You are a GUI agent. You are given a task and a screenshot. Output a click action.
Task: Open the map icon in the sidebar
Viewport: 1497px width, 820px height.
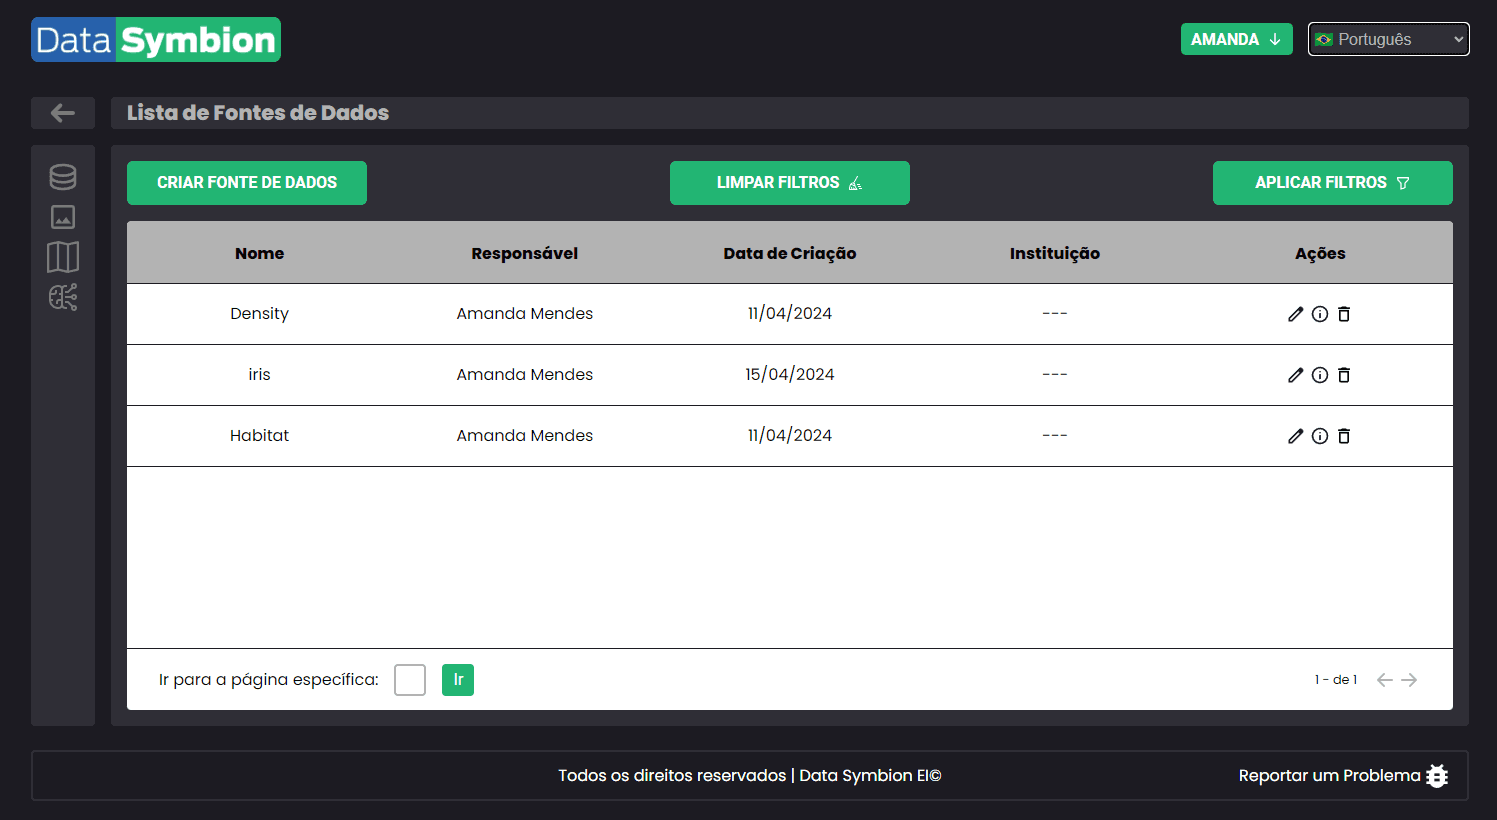click(x=62, y=257)
